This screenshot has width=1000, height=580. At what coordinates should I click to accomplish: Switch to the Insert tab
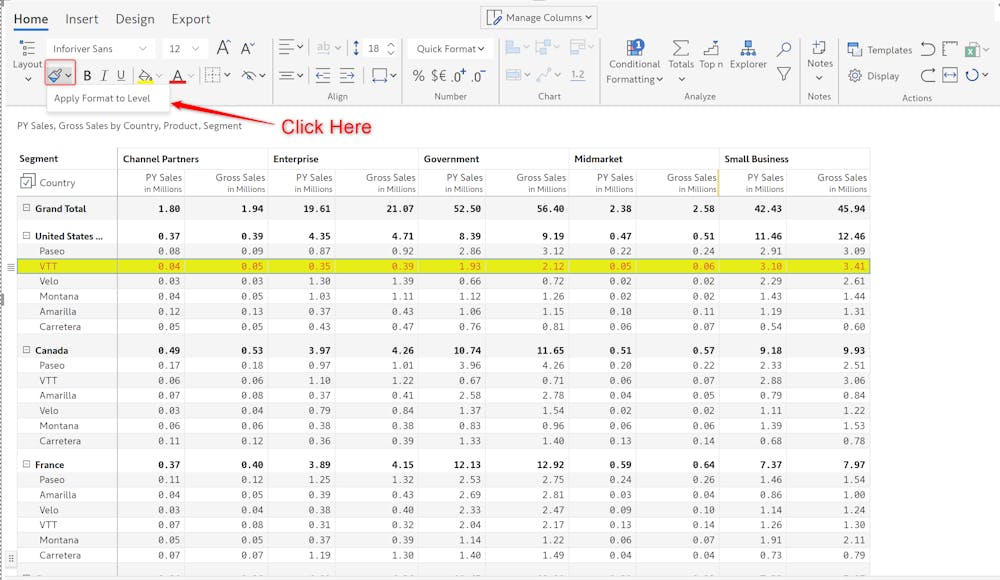tap(82, 19)
